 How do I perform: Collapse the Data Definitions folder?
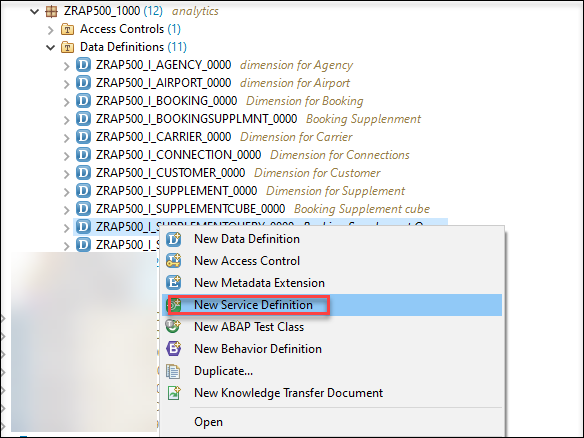[x=51, y=47]
